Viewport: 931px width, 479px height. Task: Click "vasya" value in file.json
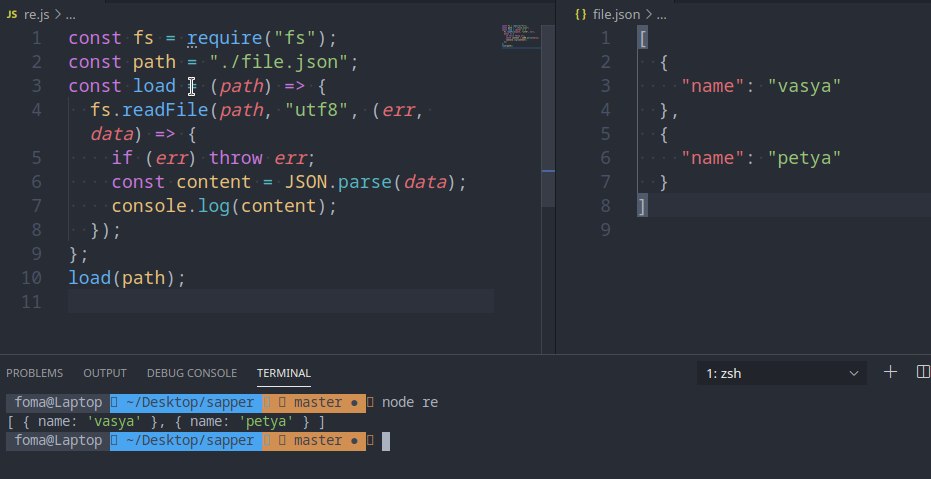point(805,86)
